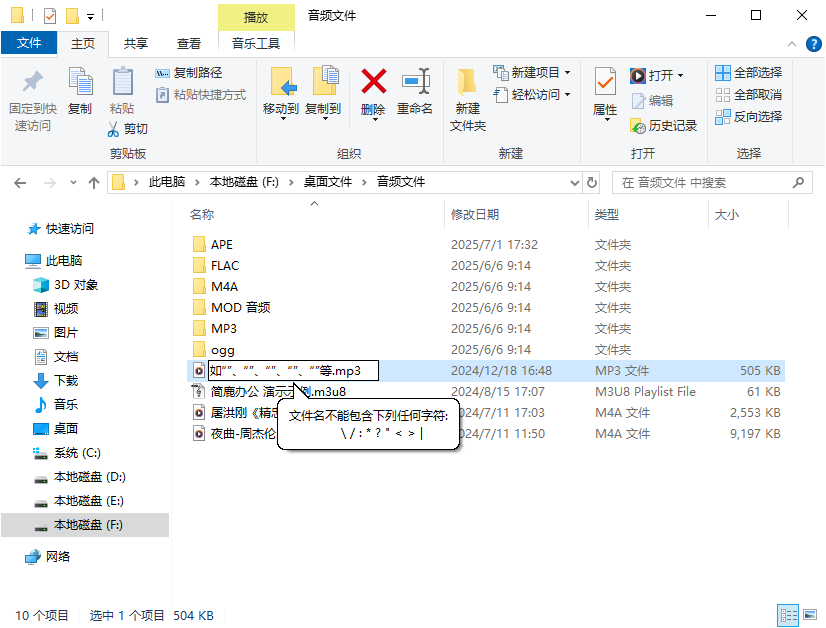Open the Quick Access Toolbar dropdown
826x628 pixels.
tap(88, 15)
